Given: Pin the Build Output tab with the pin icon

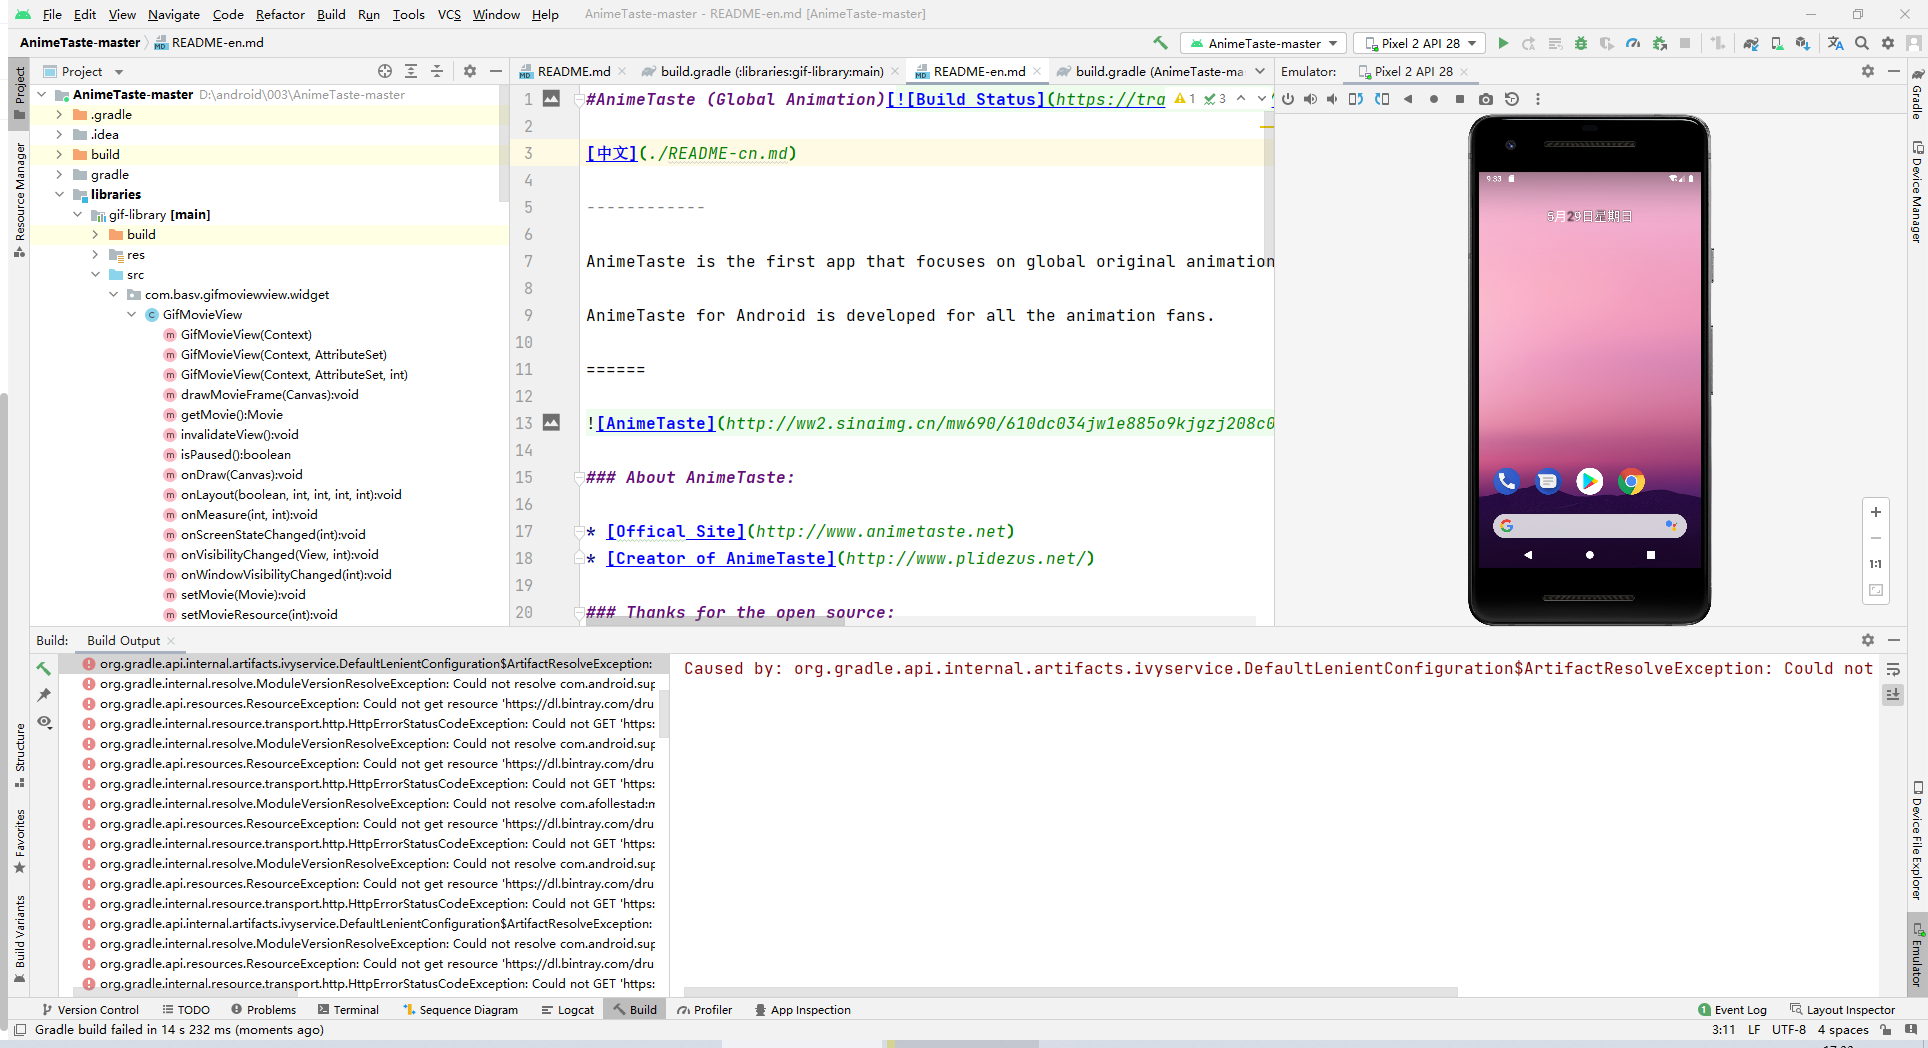Looking at the screenshot, I should pyautogui.click(x=43, y=695).
